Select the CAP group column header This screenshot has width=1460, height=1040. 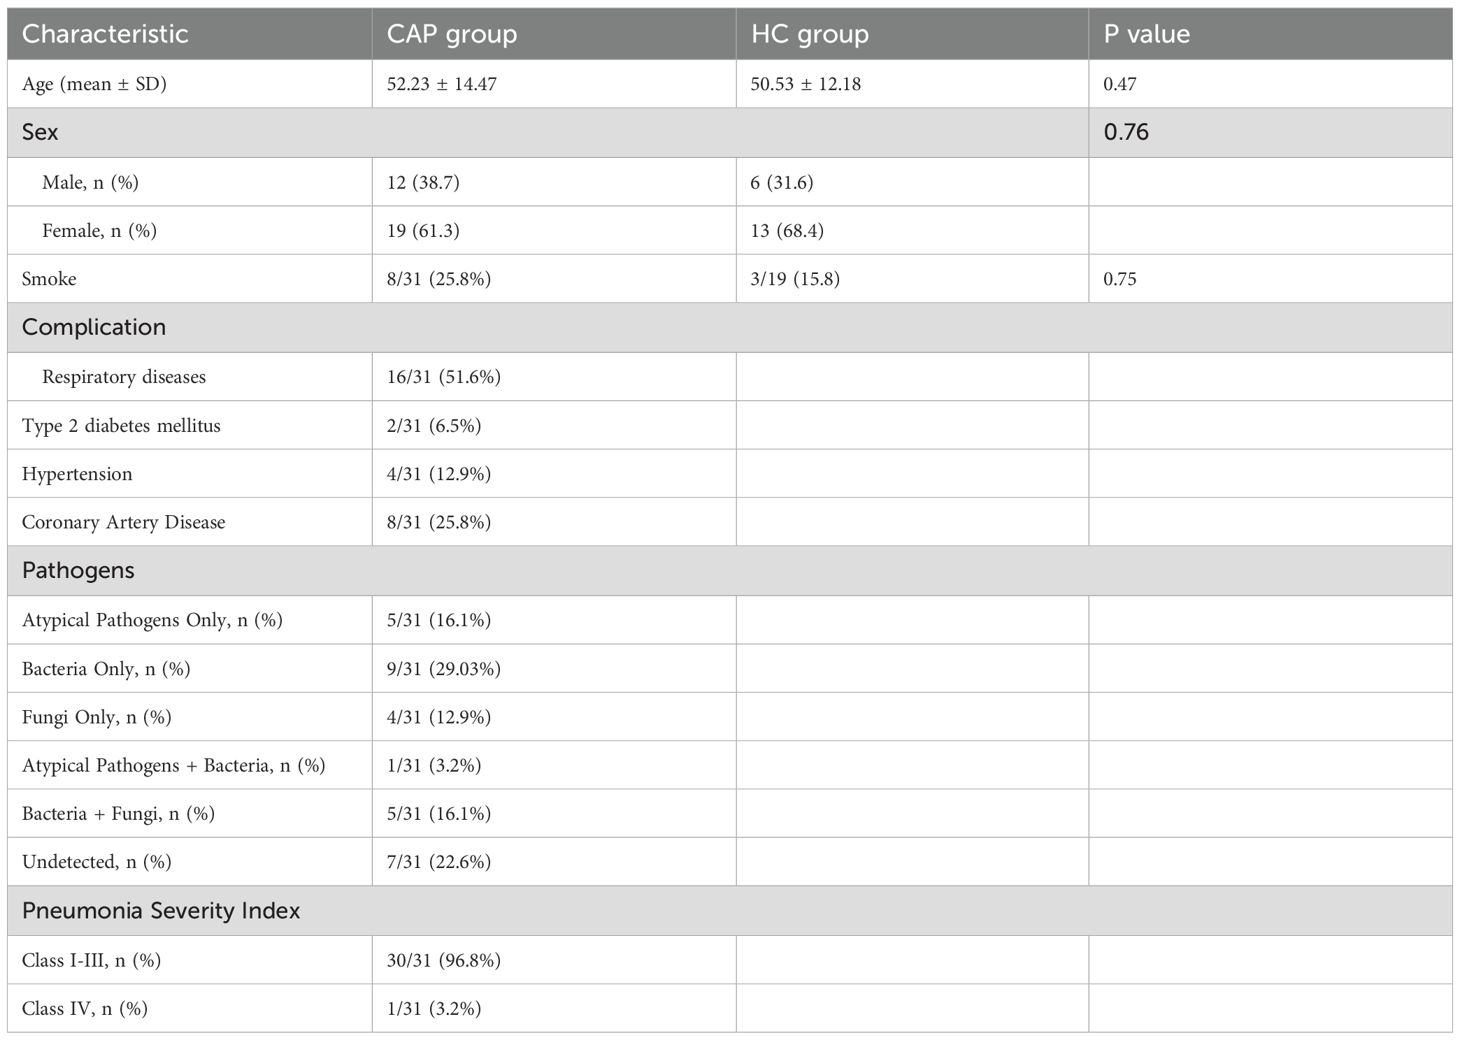click(x=452, y=34)
